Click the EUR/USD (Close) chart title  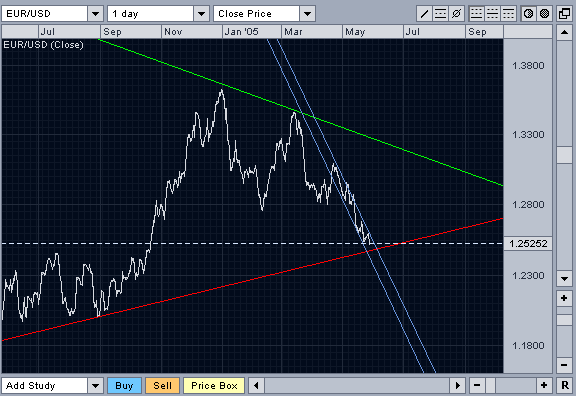[43, 45]
